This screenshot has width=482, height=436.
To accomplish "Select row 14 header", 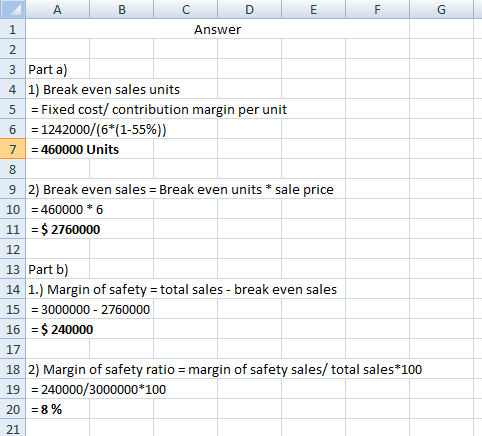I will click(x=13, y=289).
